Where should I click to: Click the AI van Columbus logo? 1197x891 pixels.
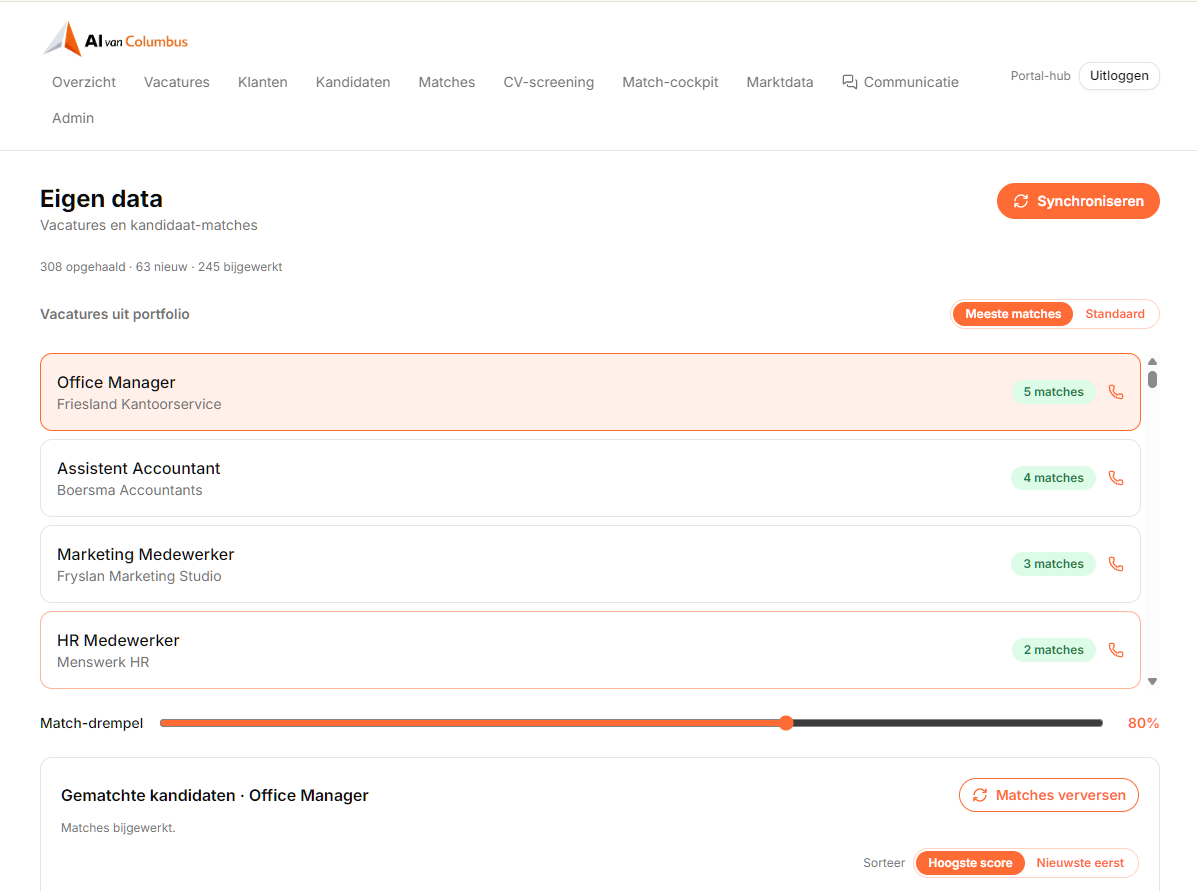pos(115,39)
